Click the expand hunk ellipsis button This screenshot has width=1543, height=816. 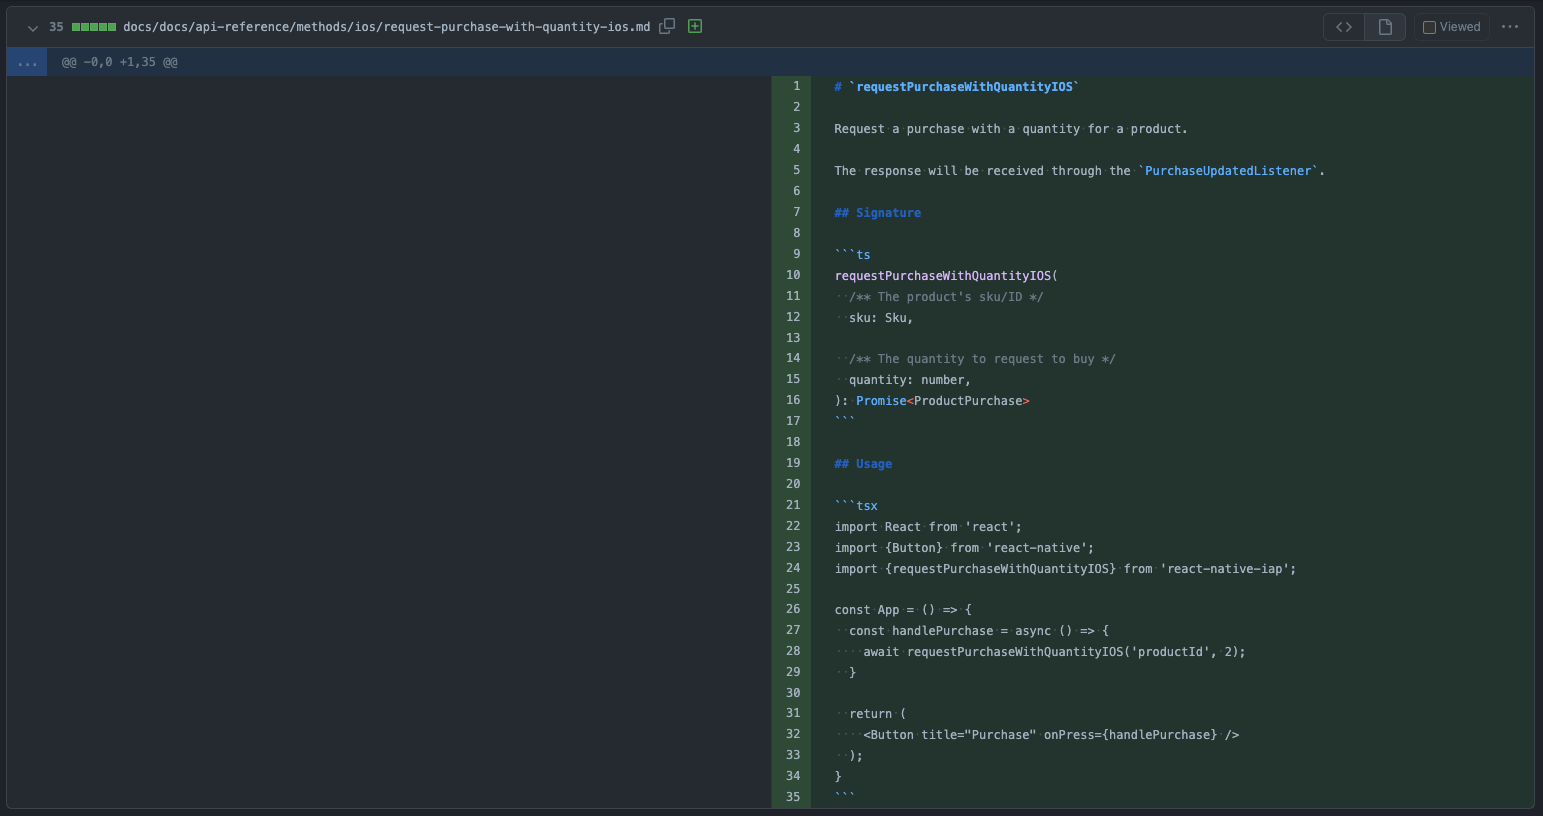point(27,61)
